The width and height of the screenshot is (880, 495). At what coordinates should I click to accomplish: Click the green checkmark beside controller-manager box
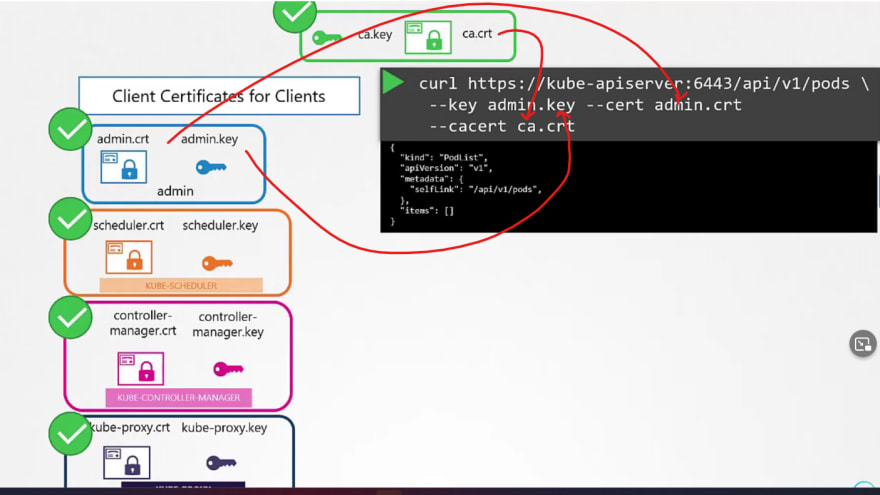coord(70,318)
